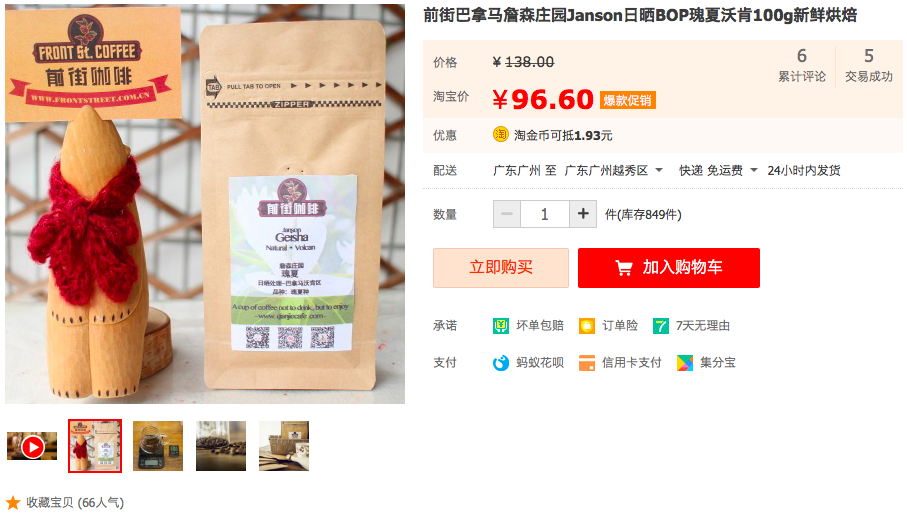907x513 pixels.
Task: Open the 广东广州越秀区 destination dropdown
Action: (x=613, y=171)
